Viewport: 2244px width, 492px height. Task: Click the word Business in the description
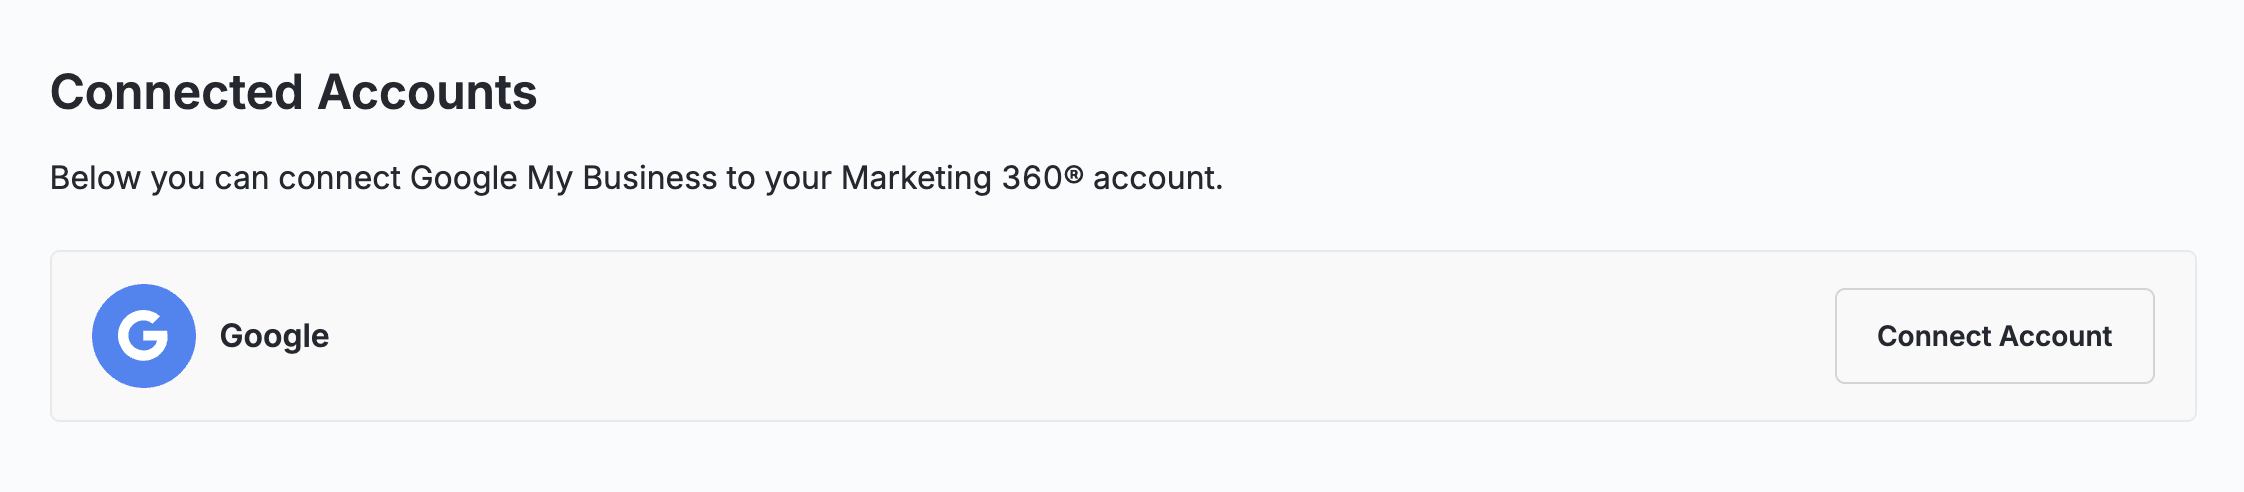[649, 178]
